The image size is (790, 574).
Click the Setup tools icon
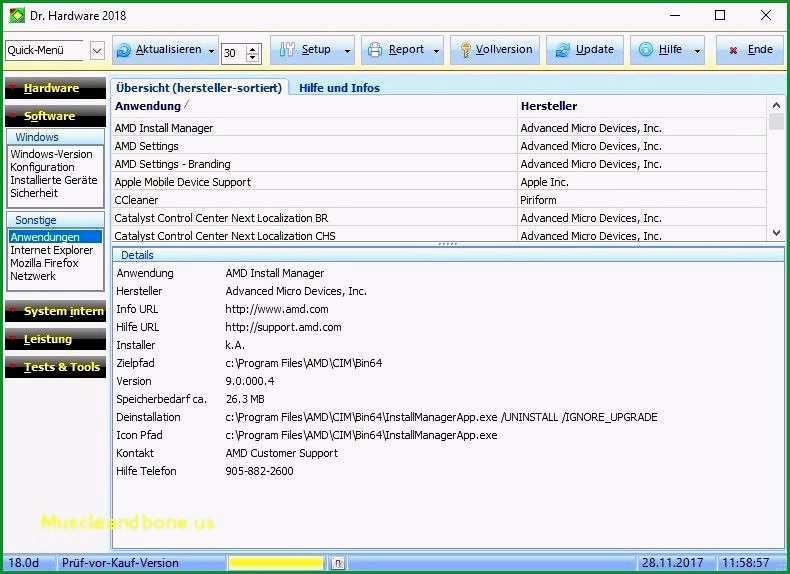[287, 49]
